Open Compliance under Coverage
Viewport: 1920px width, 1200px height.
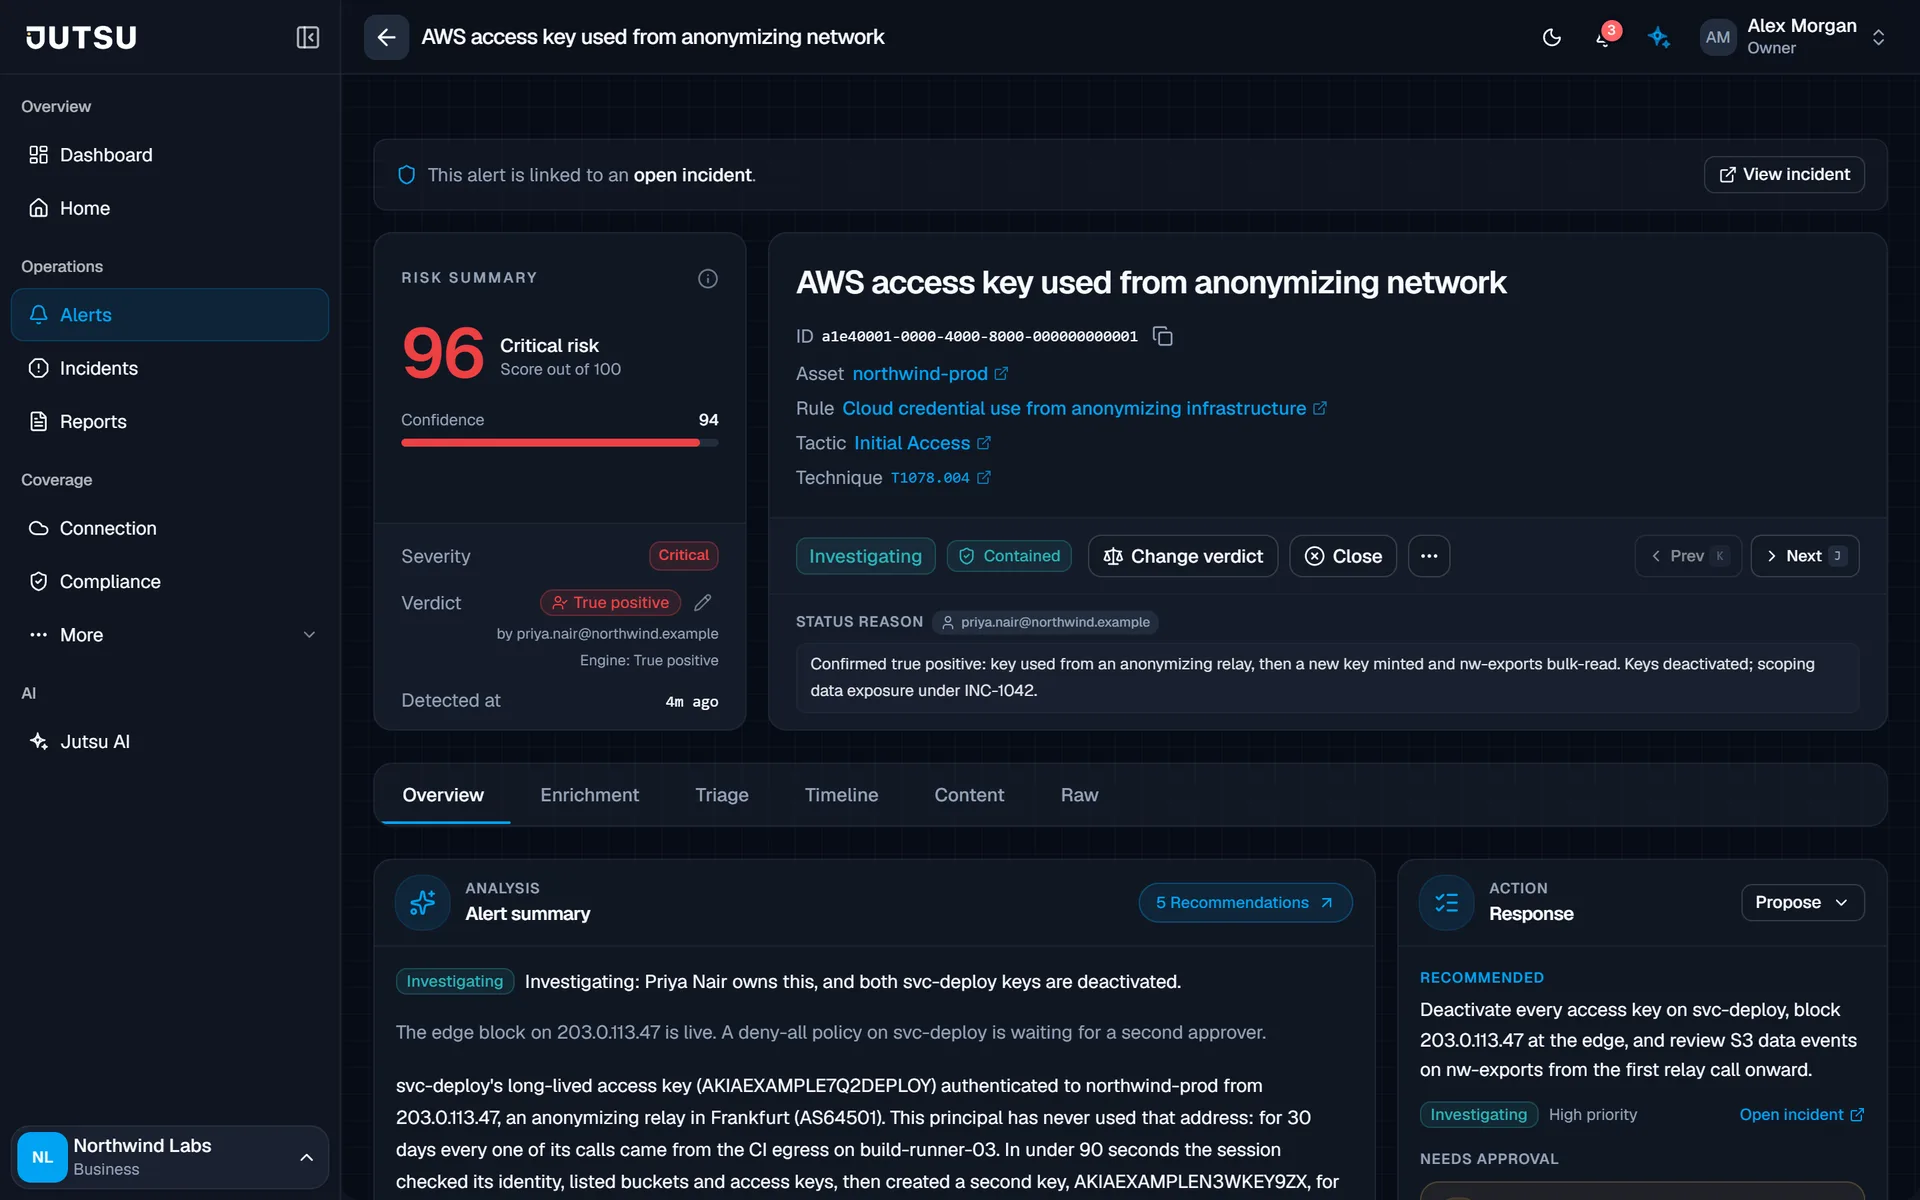pos(170,581)
